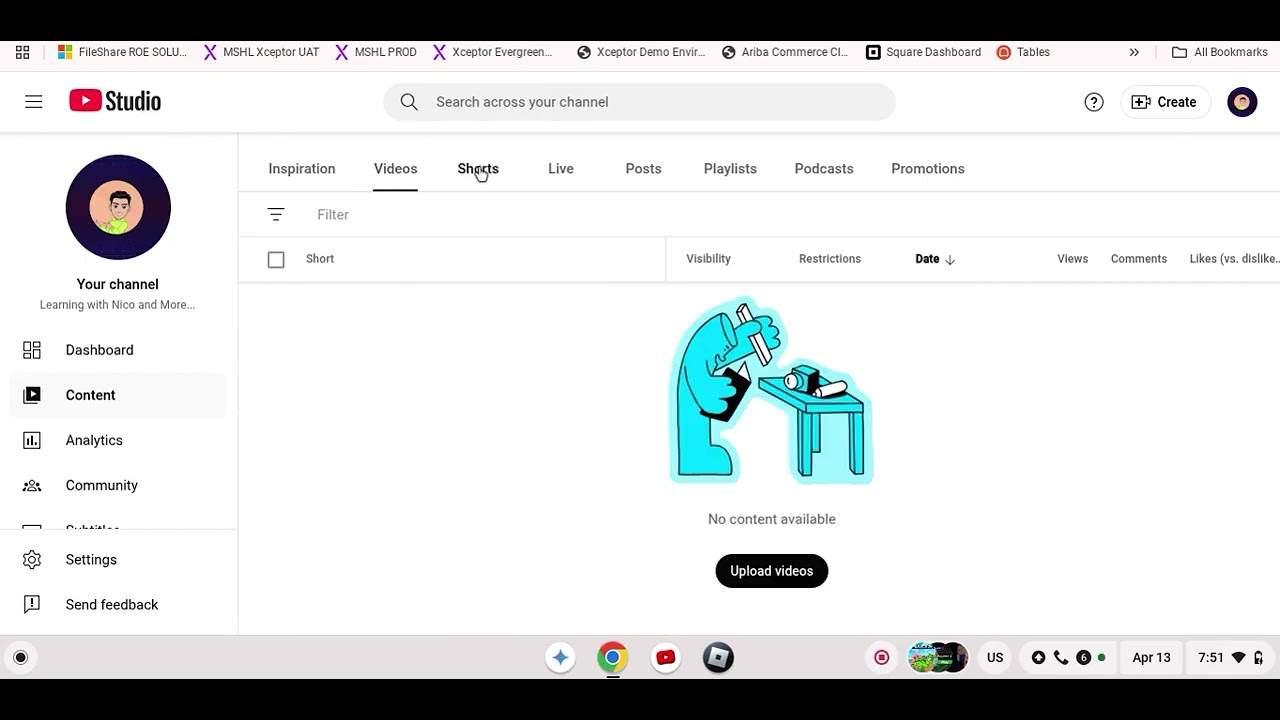Click the Dashboard grid icon

point(32,350)
